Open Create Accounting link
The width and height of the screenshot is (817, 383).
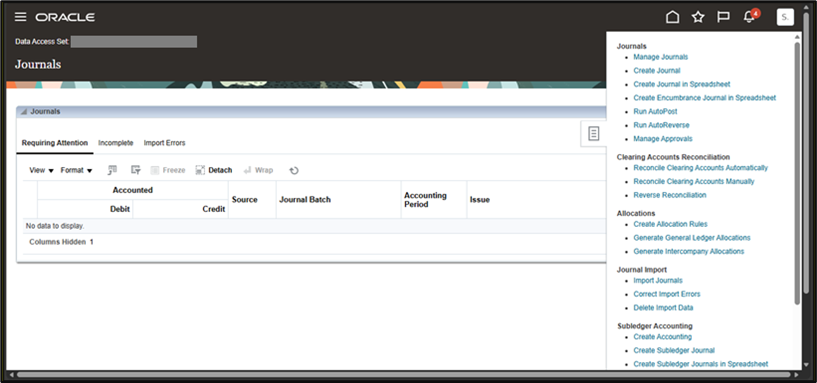662,337
